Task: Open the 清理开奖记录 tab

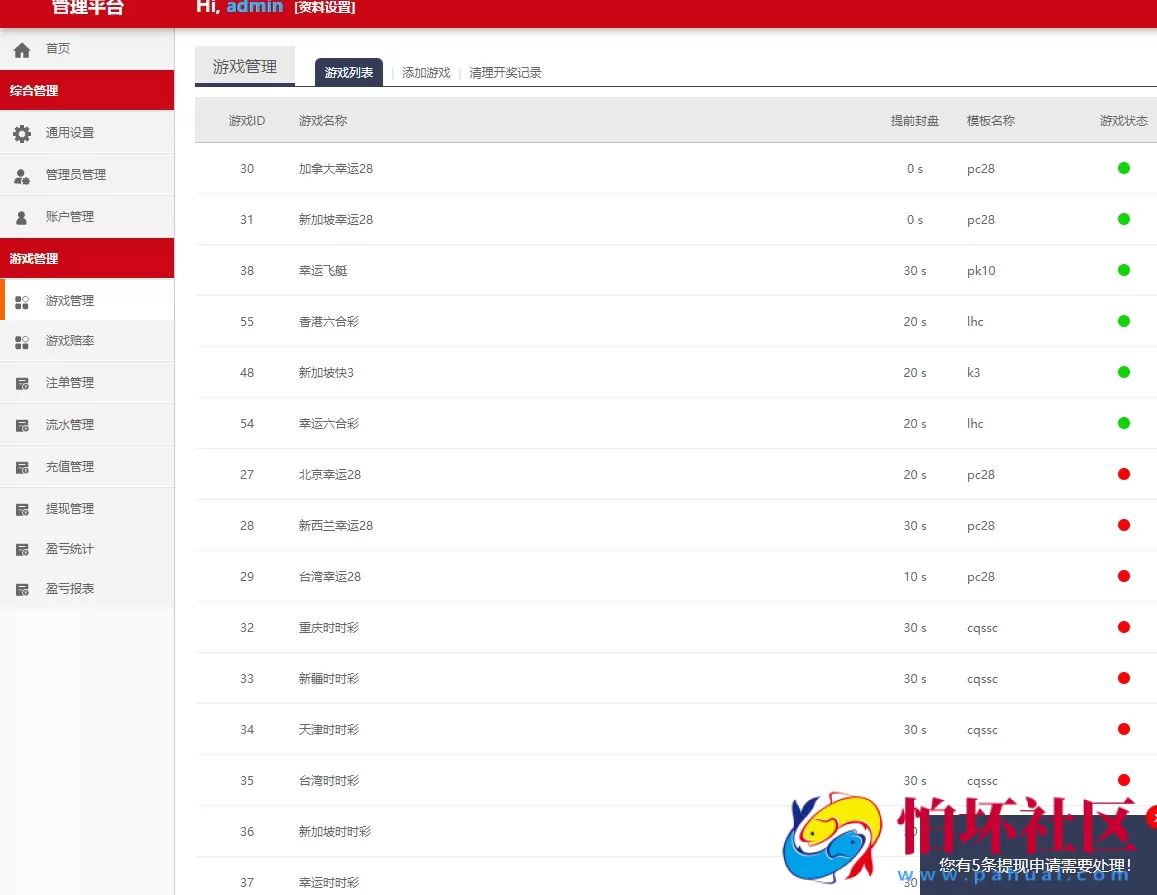Action: (505, 72)
